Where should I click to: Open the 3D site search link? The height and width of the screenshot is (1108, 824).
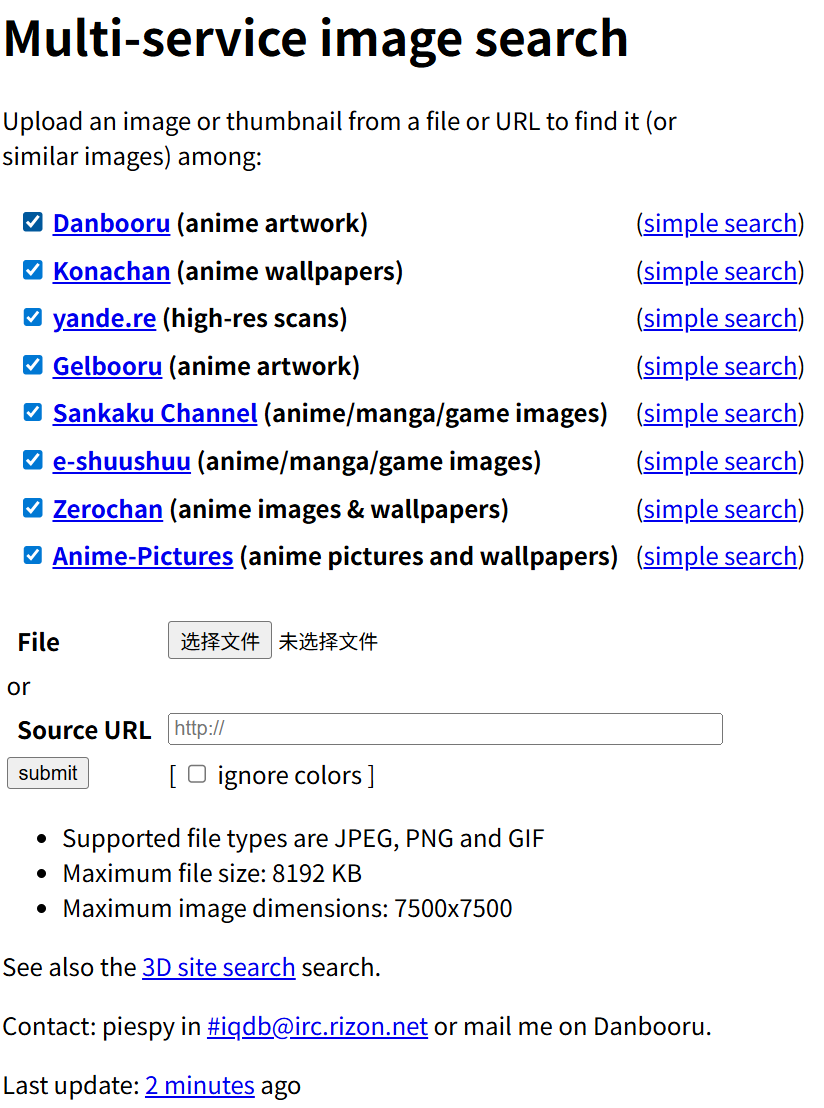pyautogui.click(x=218, y=967)
